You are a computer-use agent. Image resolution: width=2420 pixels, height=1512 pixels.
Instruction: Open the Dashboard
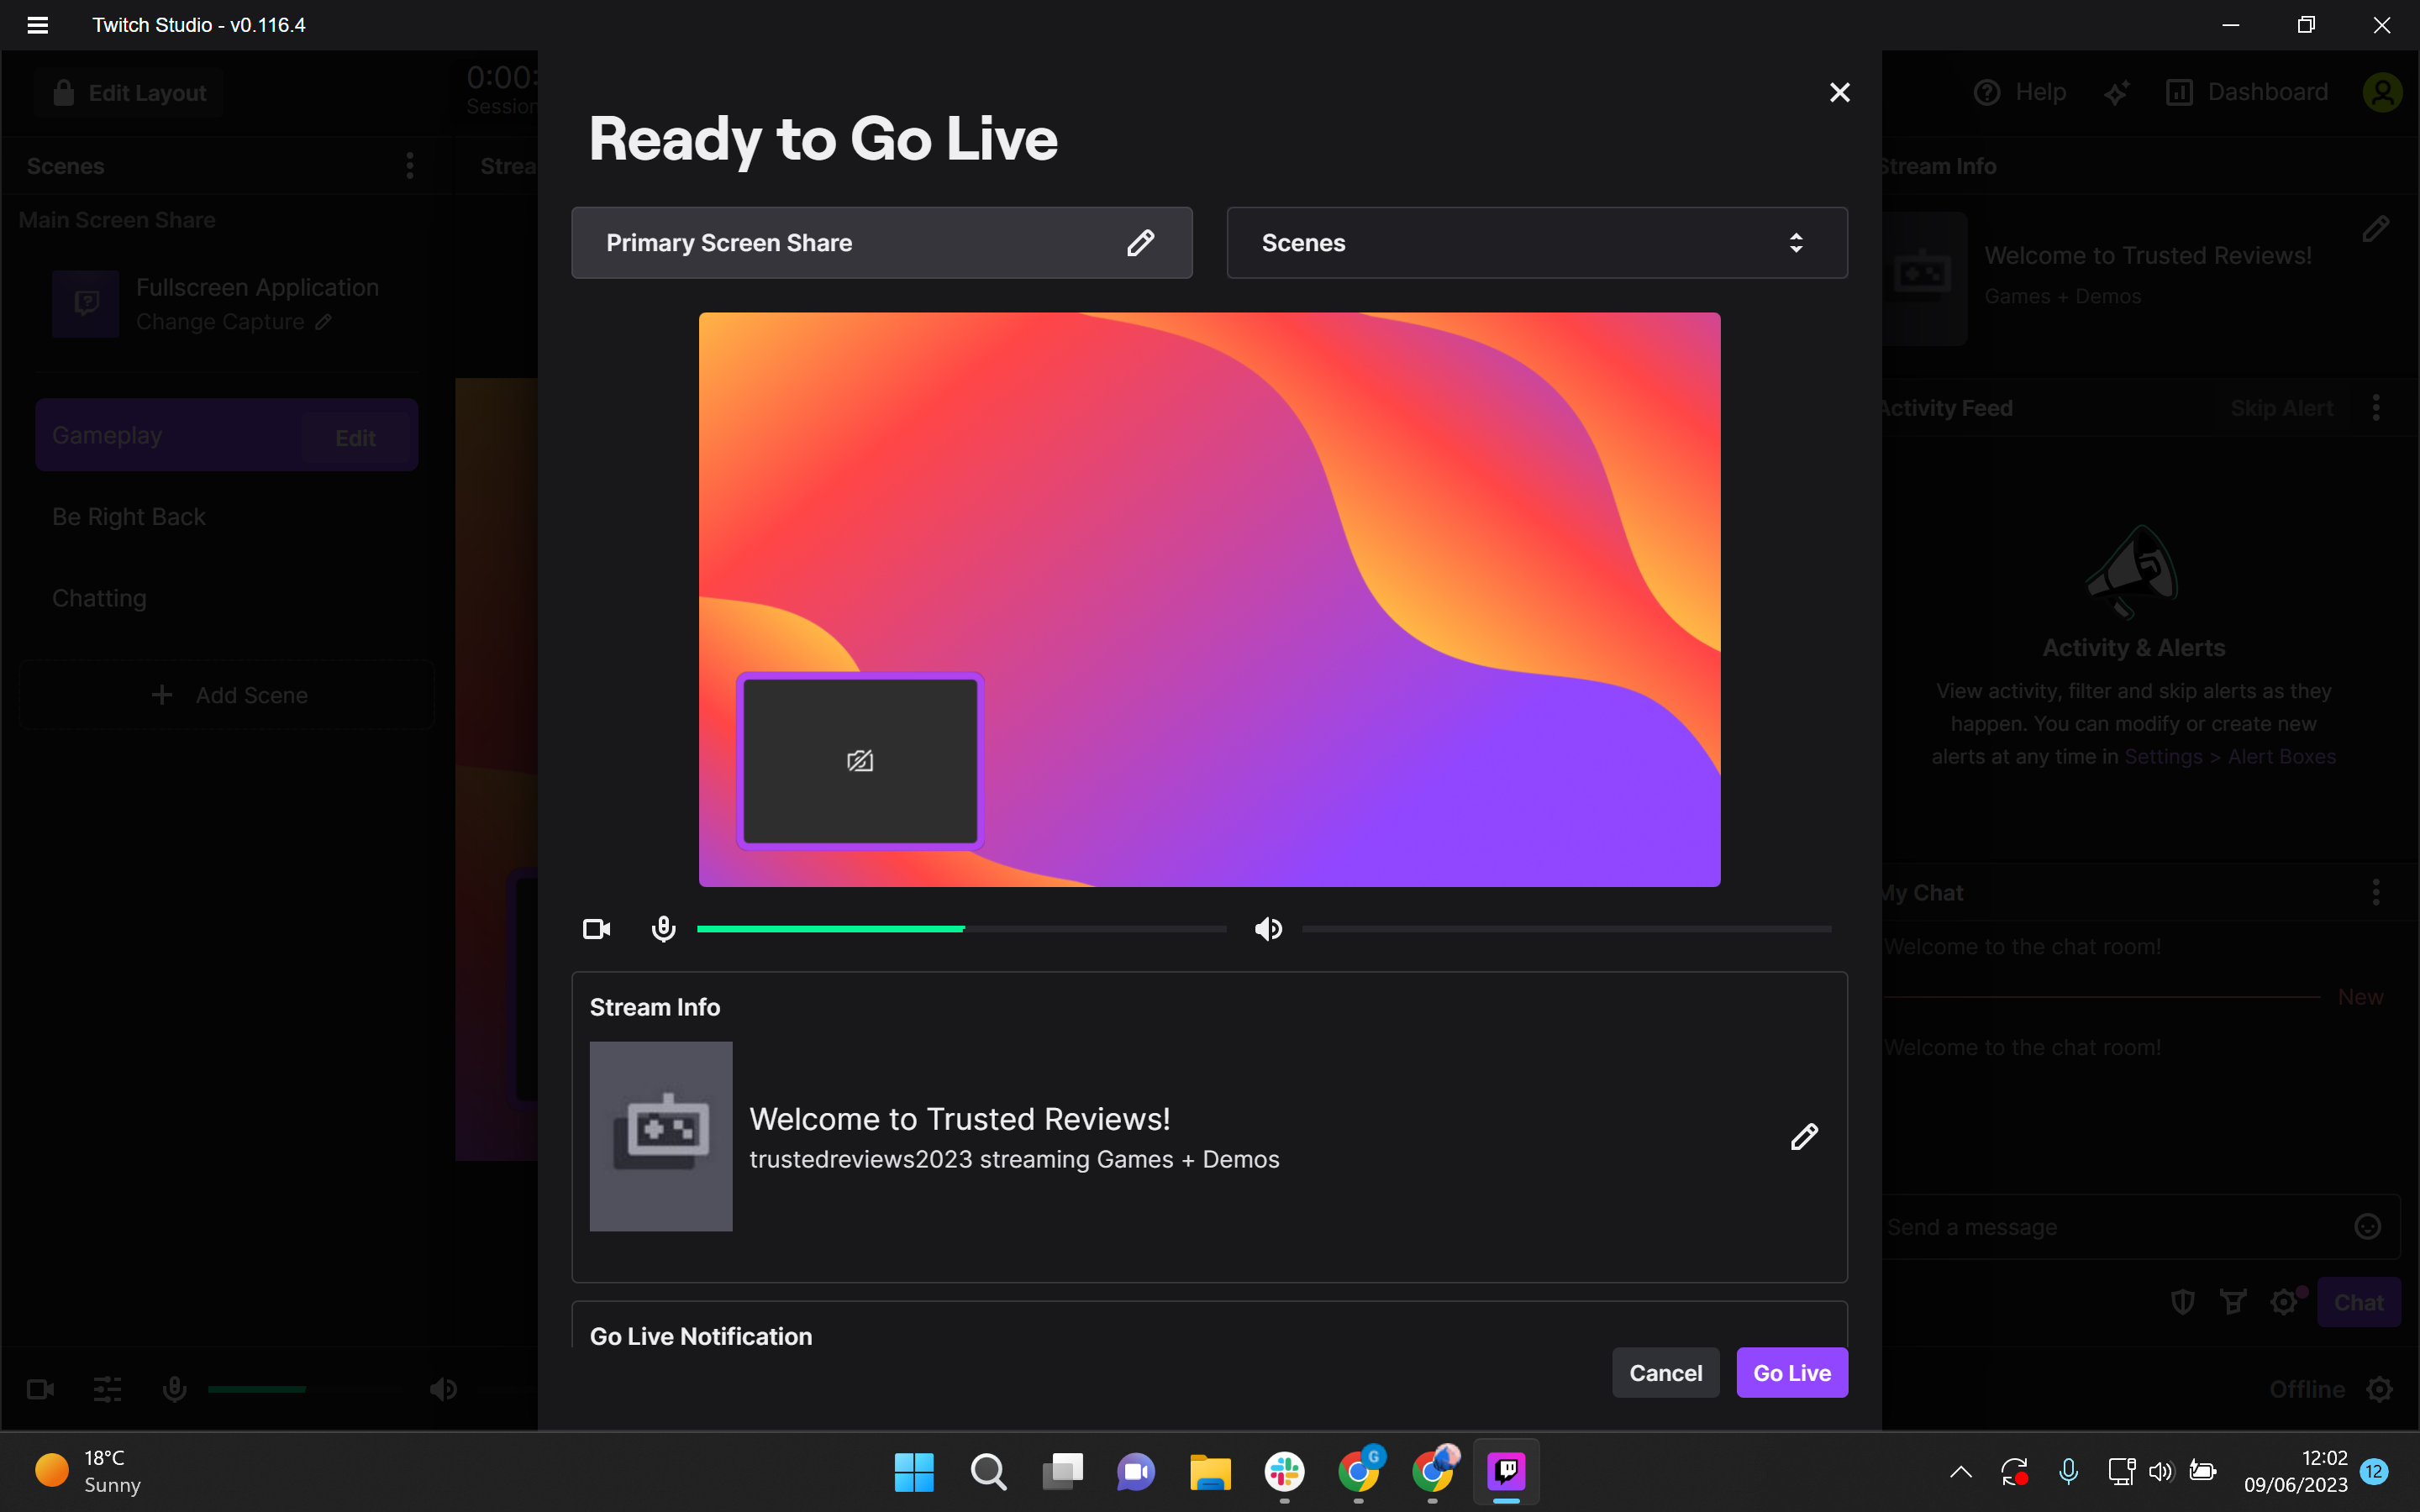2247,92
